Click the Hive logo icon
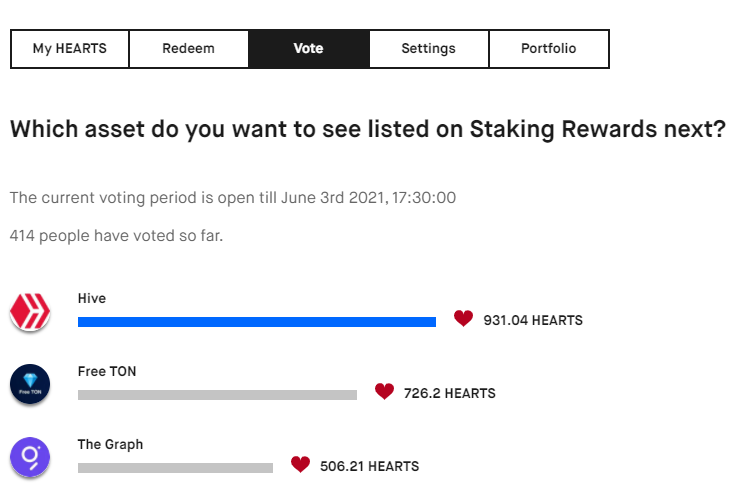 [30, 311]
